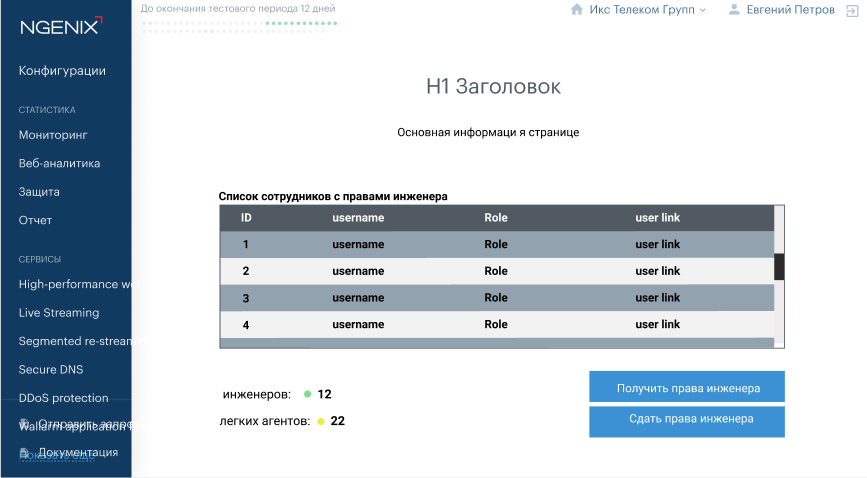Click the Role cell in row 1
Image resolution: width=867 pixels, height=478 pixels.
coord(496,245)
